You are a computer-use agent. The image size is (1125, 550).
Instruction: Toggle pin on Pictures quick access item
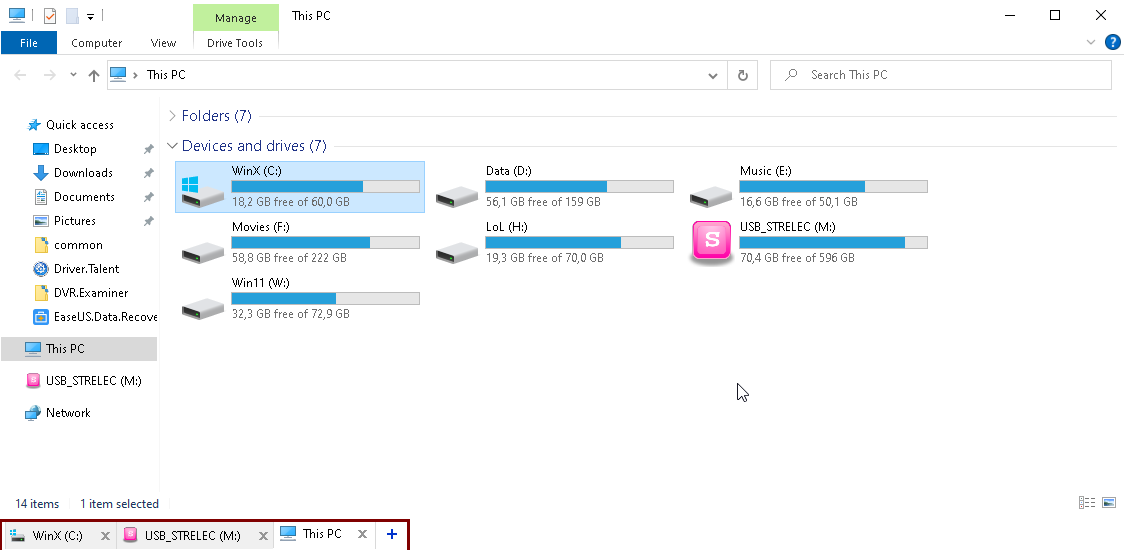pos(149,221)
